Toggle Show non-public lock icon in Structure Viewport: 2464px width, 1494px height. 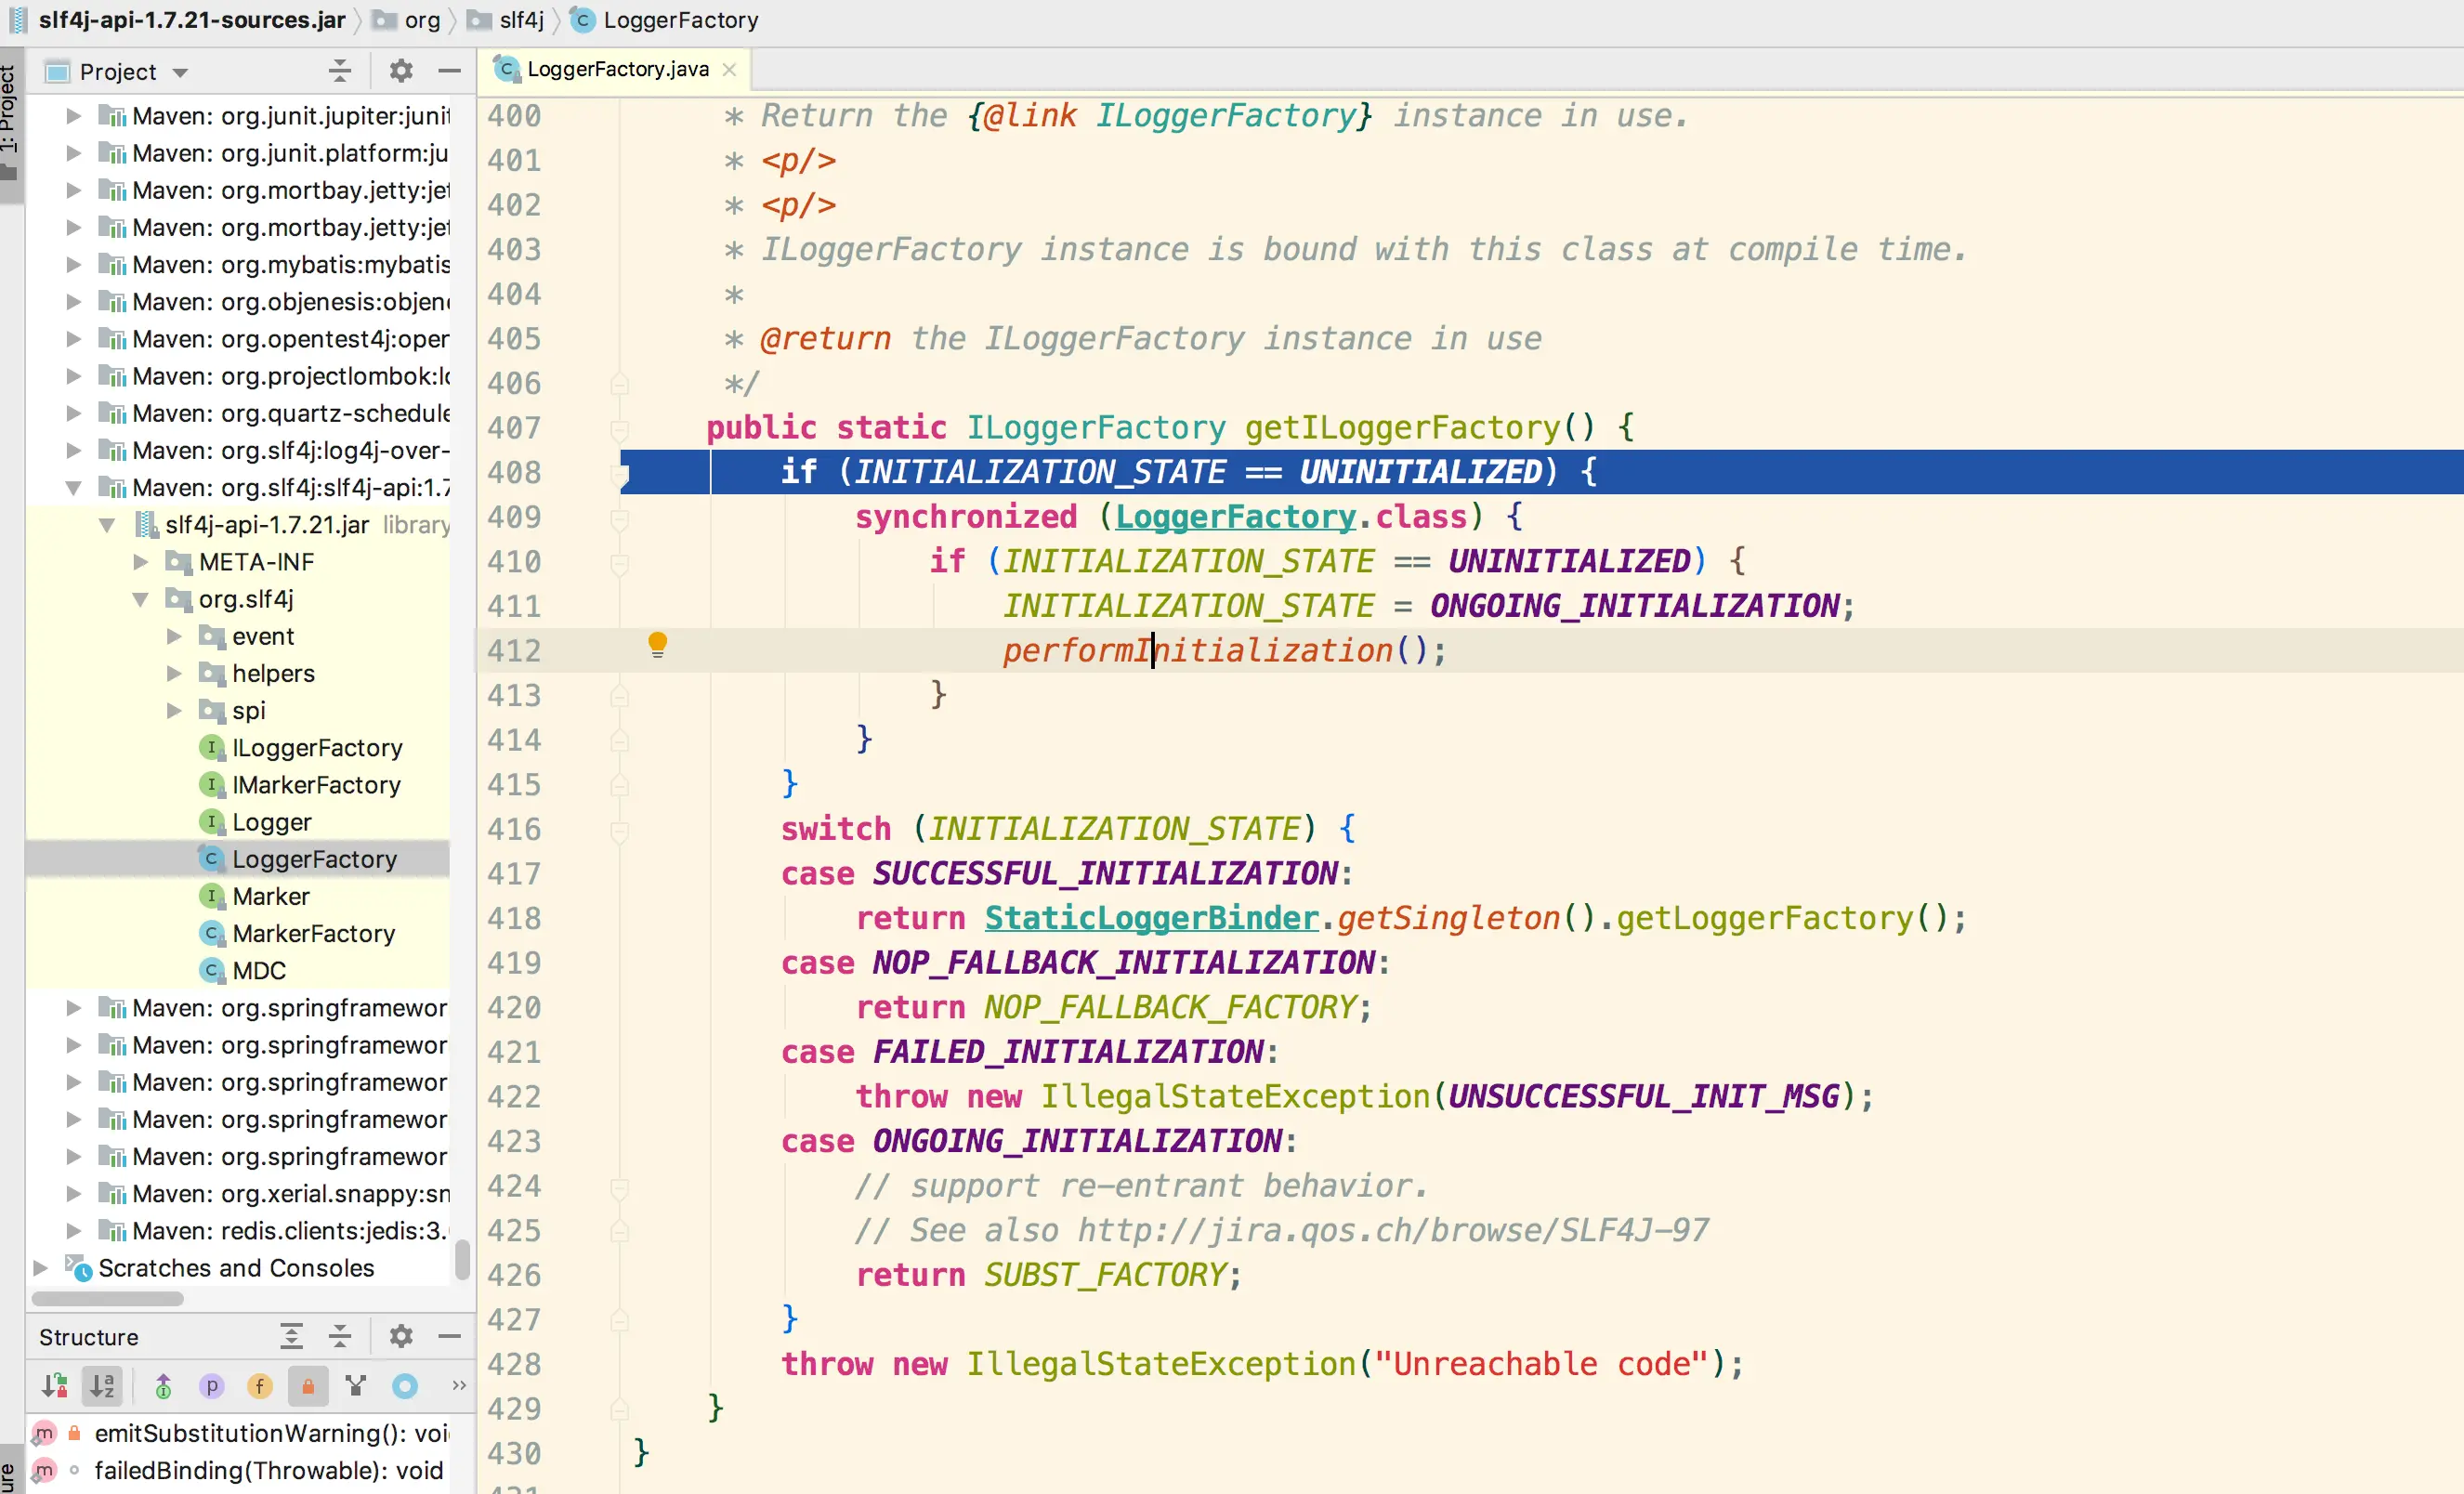(x=308, y=1386)
